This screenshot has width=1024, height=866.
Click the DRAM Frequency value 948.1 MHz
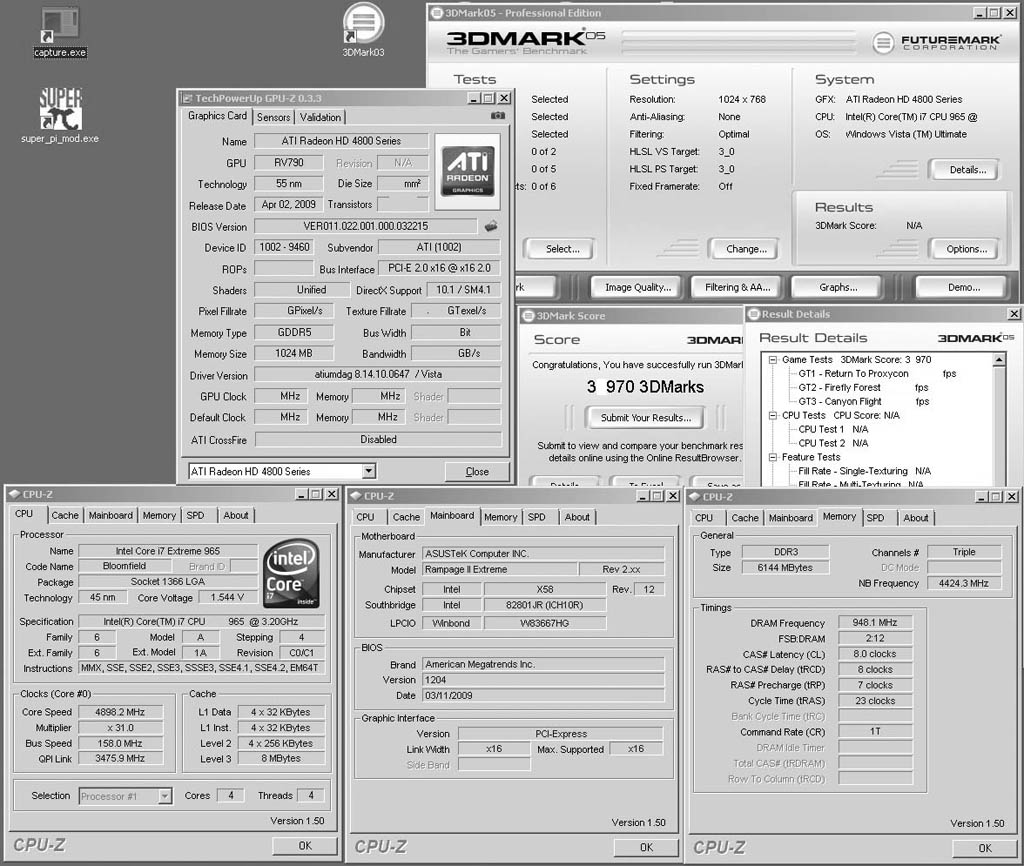click(874, 622)
